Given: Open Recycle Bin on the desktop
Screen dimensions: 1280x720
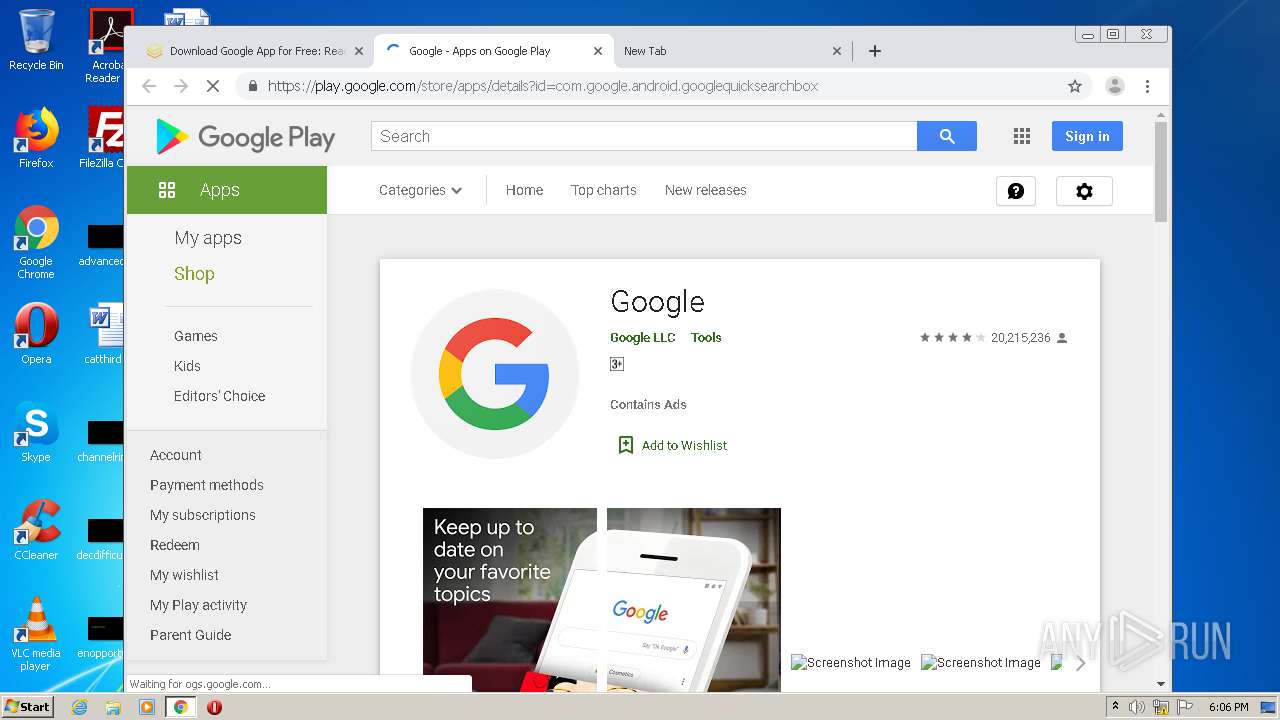Looking at the screenshot, I should 36,40.
